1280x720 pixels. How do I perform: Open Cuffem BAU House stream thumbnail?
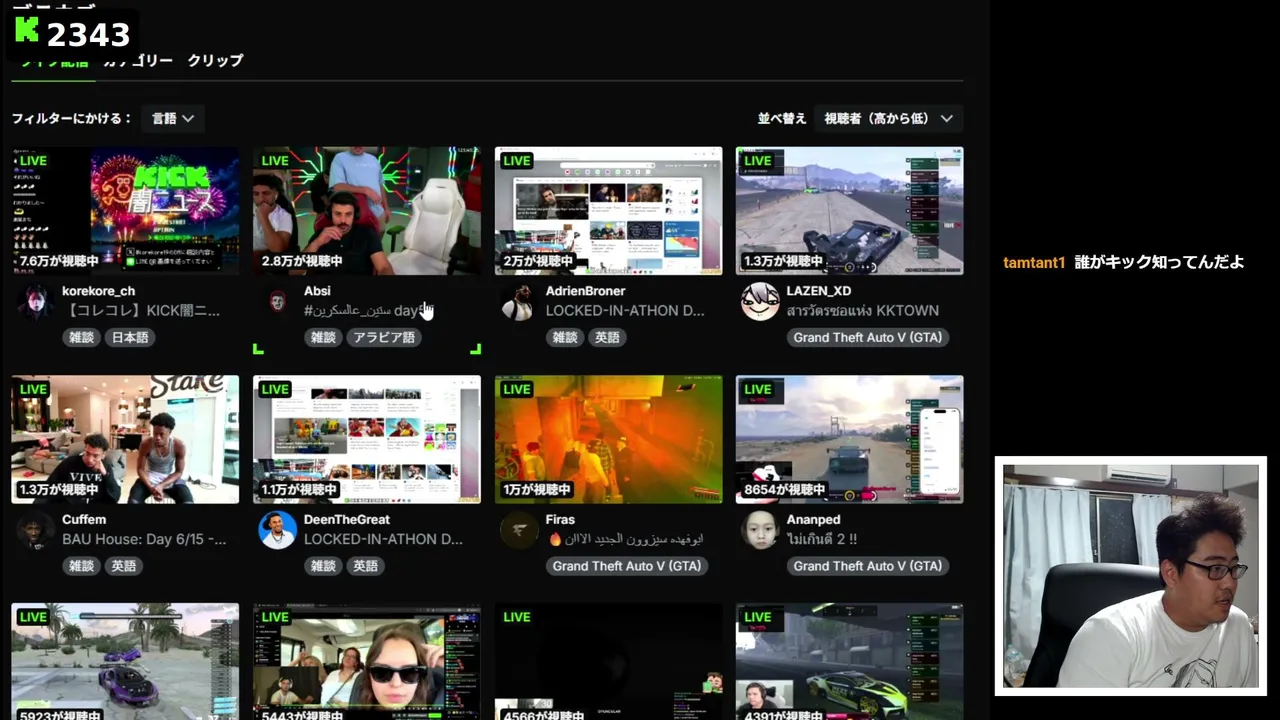[x=125, y=439]
